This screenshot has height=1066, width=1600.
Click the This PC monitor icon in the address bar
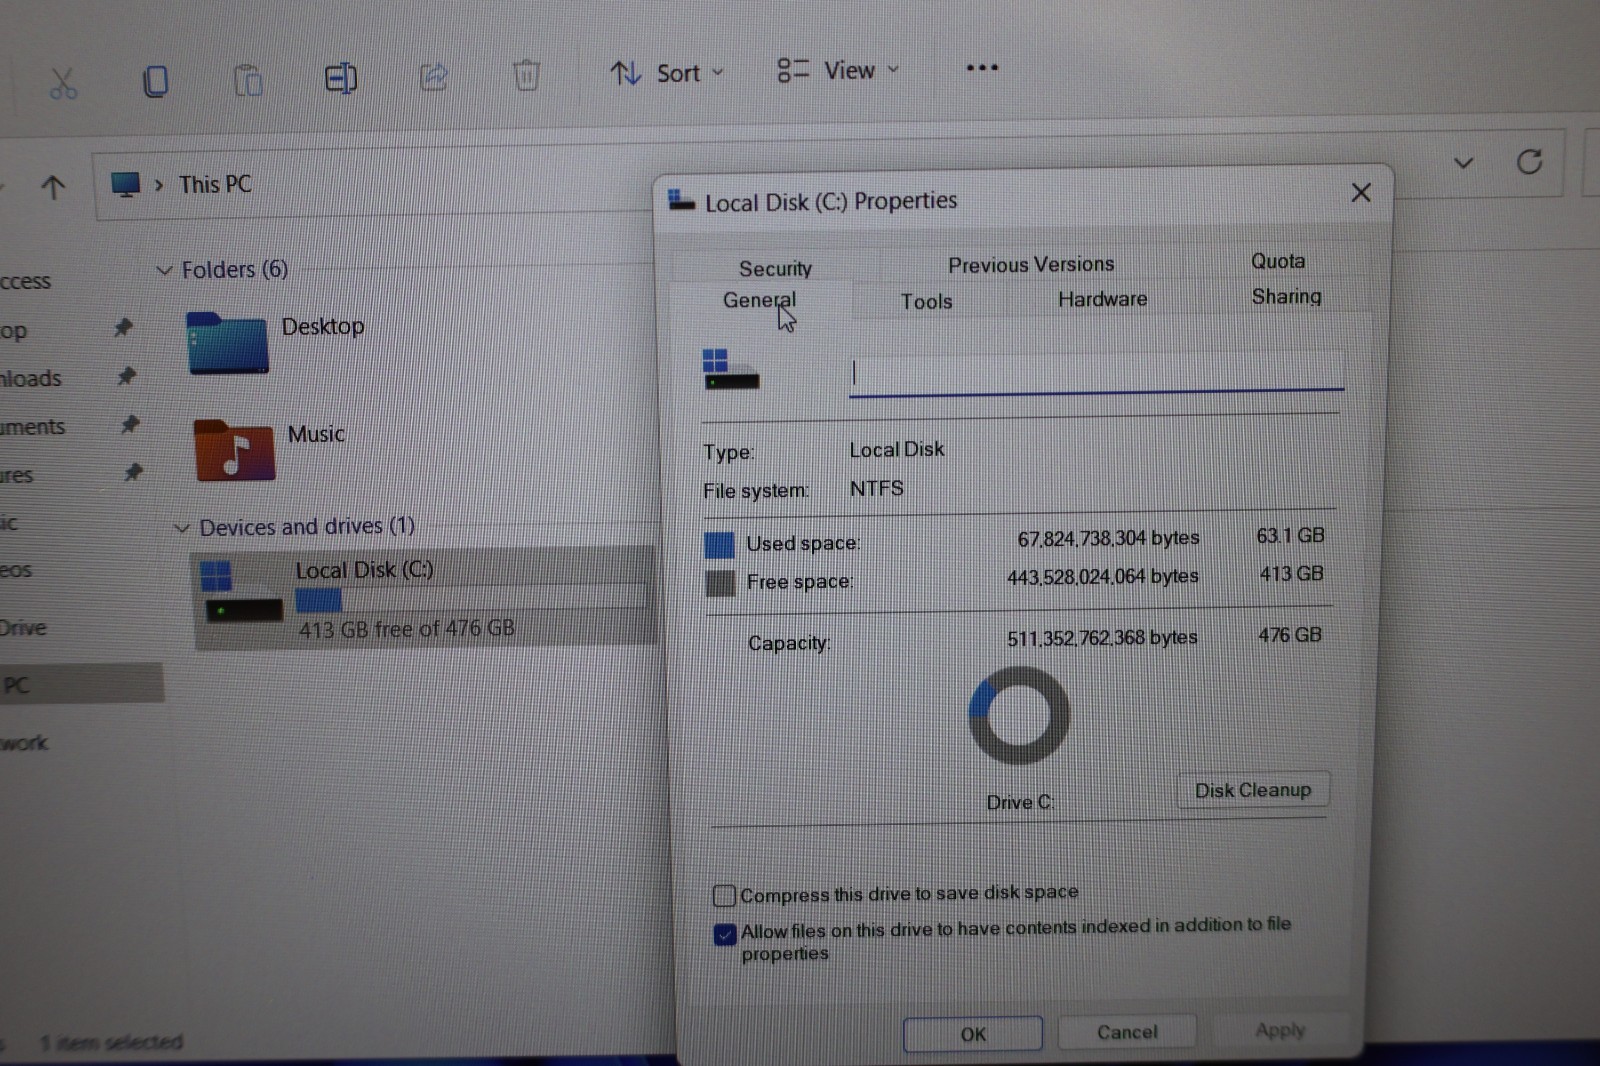click(x=125, y=184)
